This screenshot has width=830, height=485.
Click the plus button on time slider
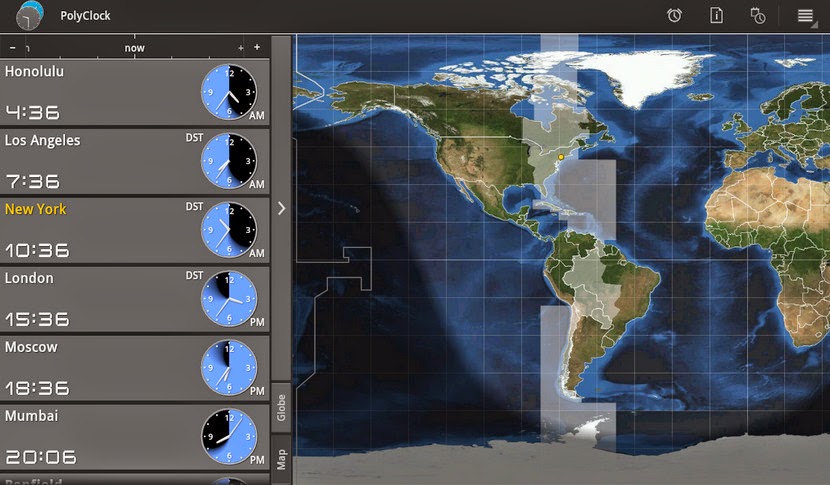pyautogui.click(x=257, y=47)
